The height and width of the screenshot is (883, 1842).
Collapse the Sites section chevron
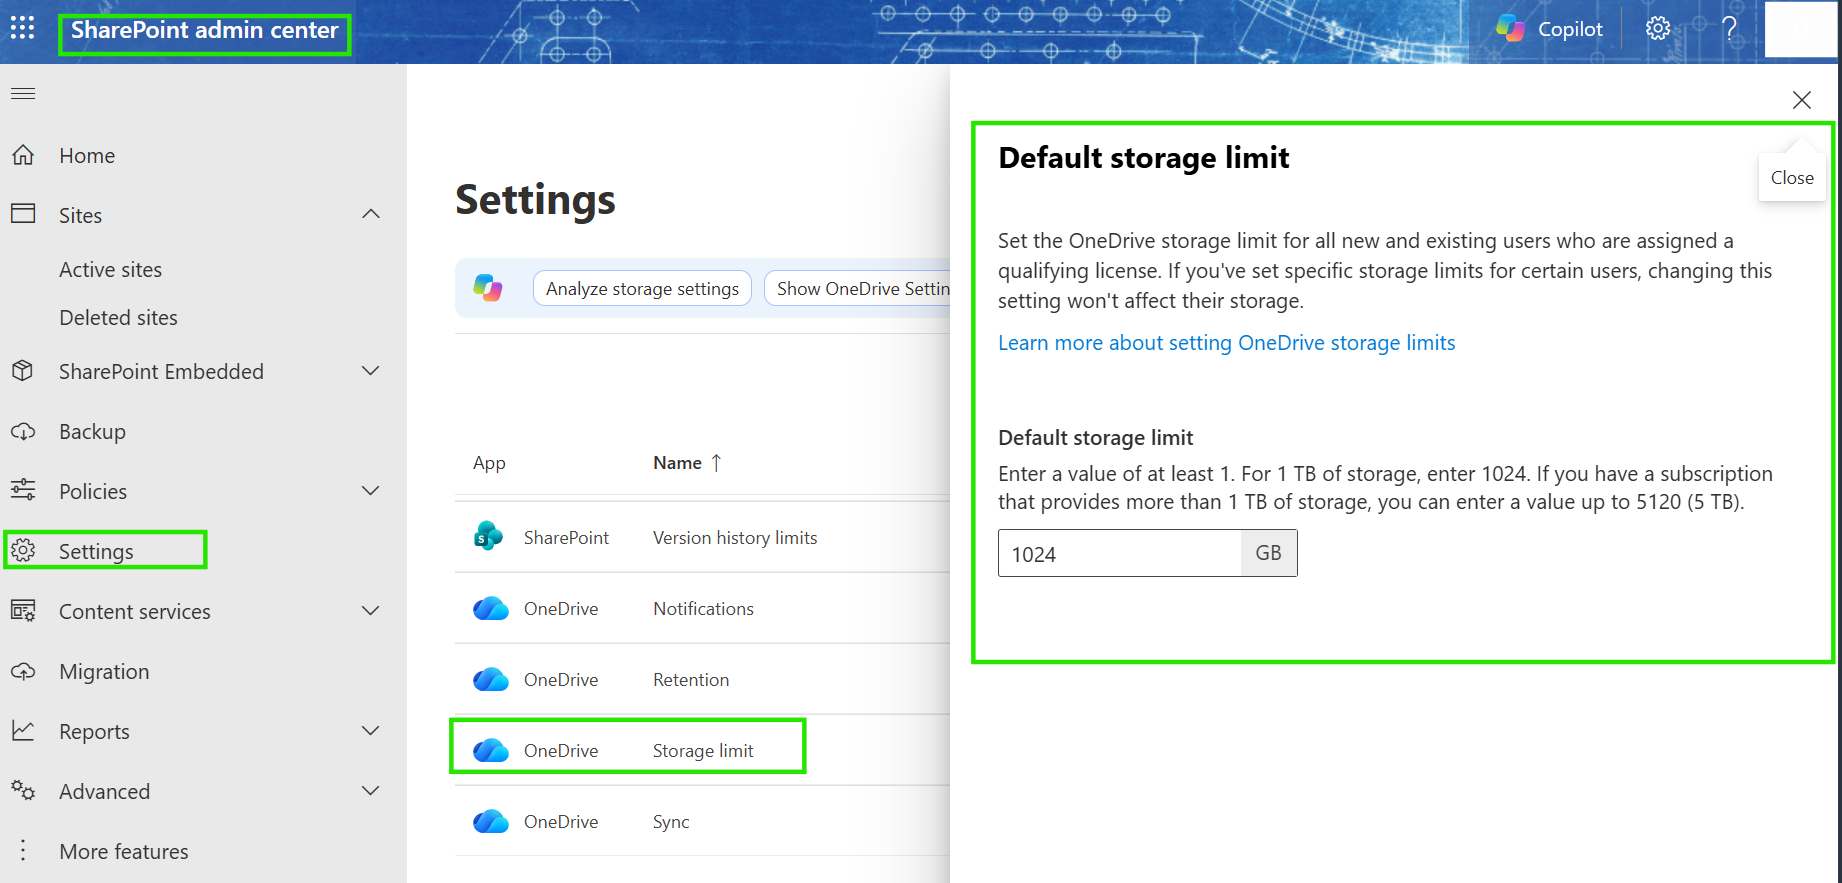point(371,214)
